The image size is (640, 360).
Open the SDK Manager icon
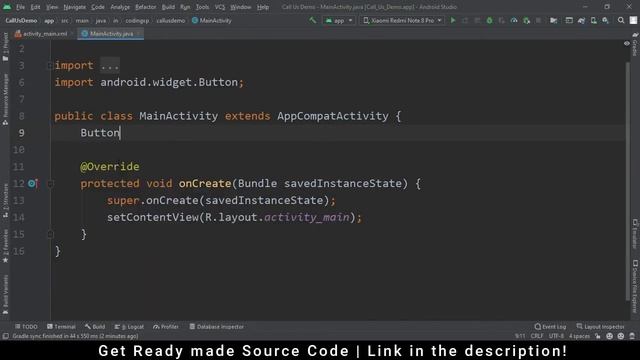tap(606, 20)
